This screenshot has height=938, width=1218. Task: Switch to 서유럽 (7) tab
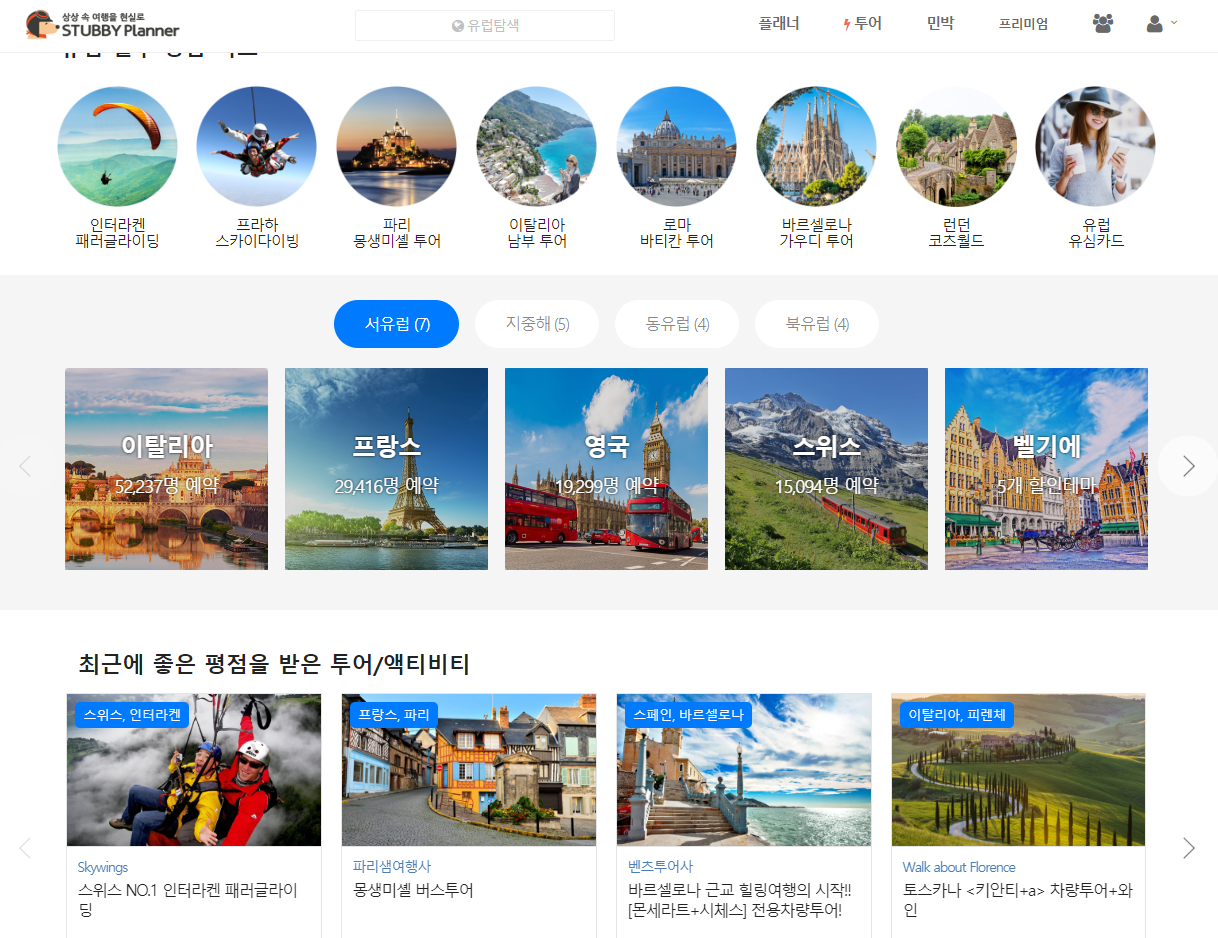(397, 324)
